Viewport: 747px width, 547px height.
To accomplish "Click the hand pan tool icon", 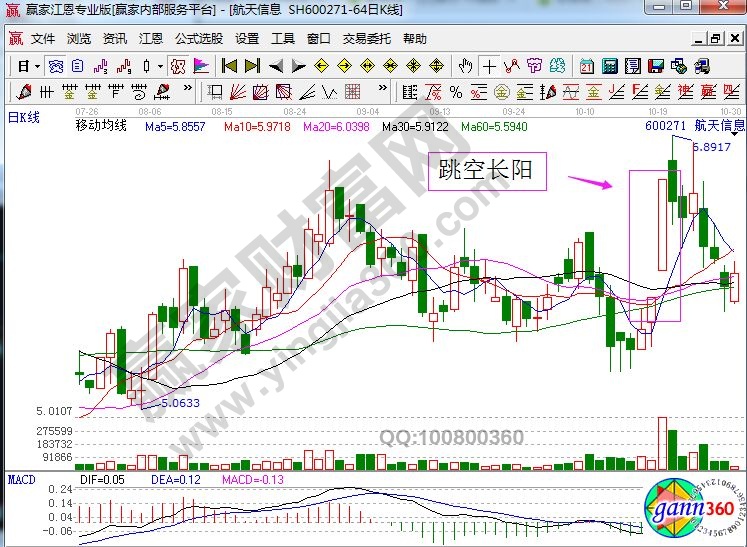I will pyautogui.click(x=465, y=66).
